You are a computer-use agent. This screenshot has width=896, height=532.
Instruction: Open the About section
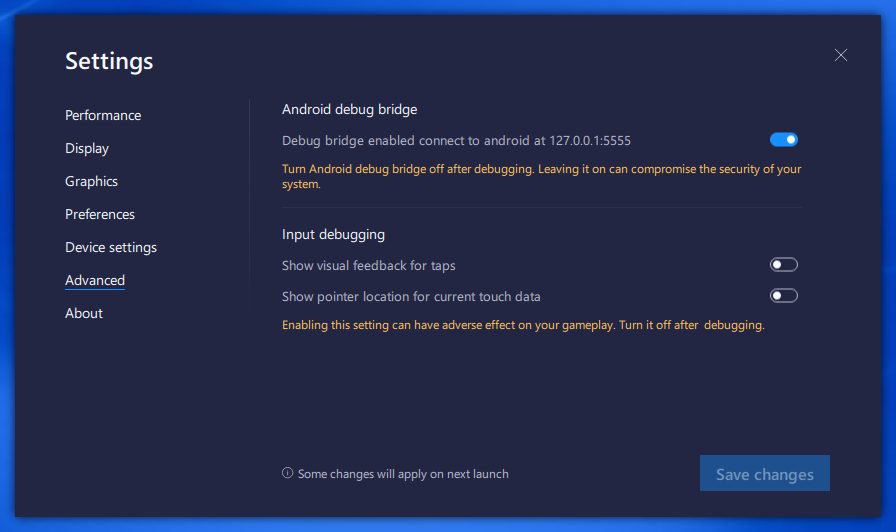click(x=84, y=313)
